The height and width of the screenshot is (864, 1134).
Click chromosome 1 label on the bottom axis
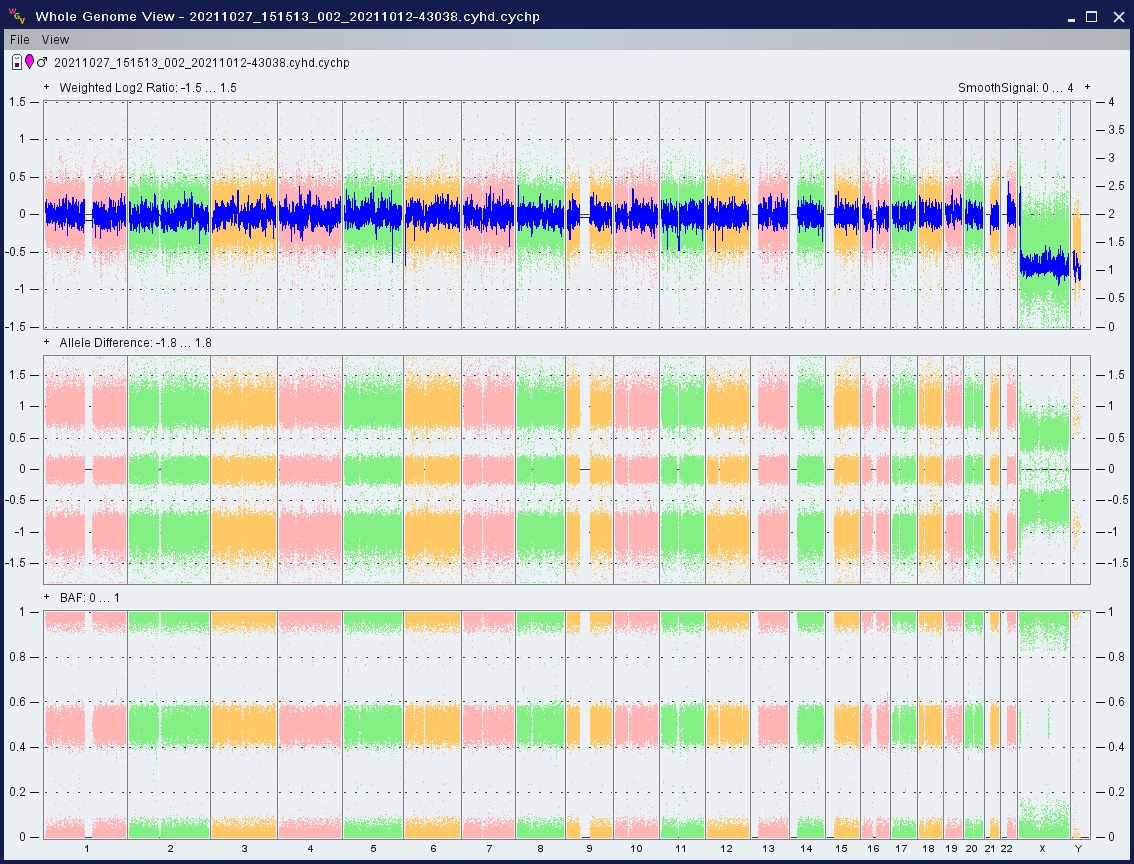pyautogui.click(x=86, y=849)
